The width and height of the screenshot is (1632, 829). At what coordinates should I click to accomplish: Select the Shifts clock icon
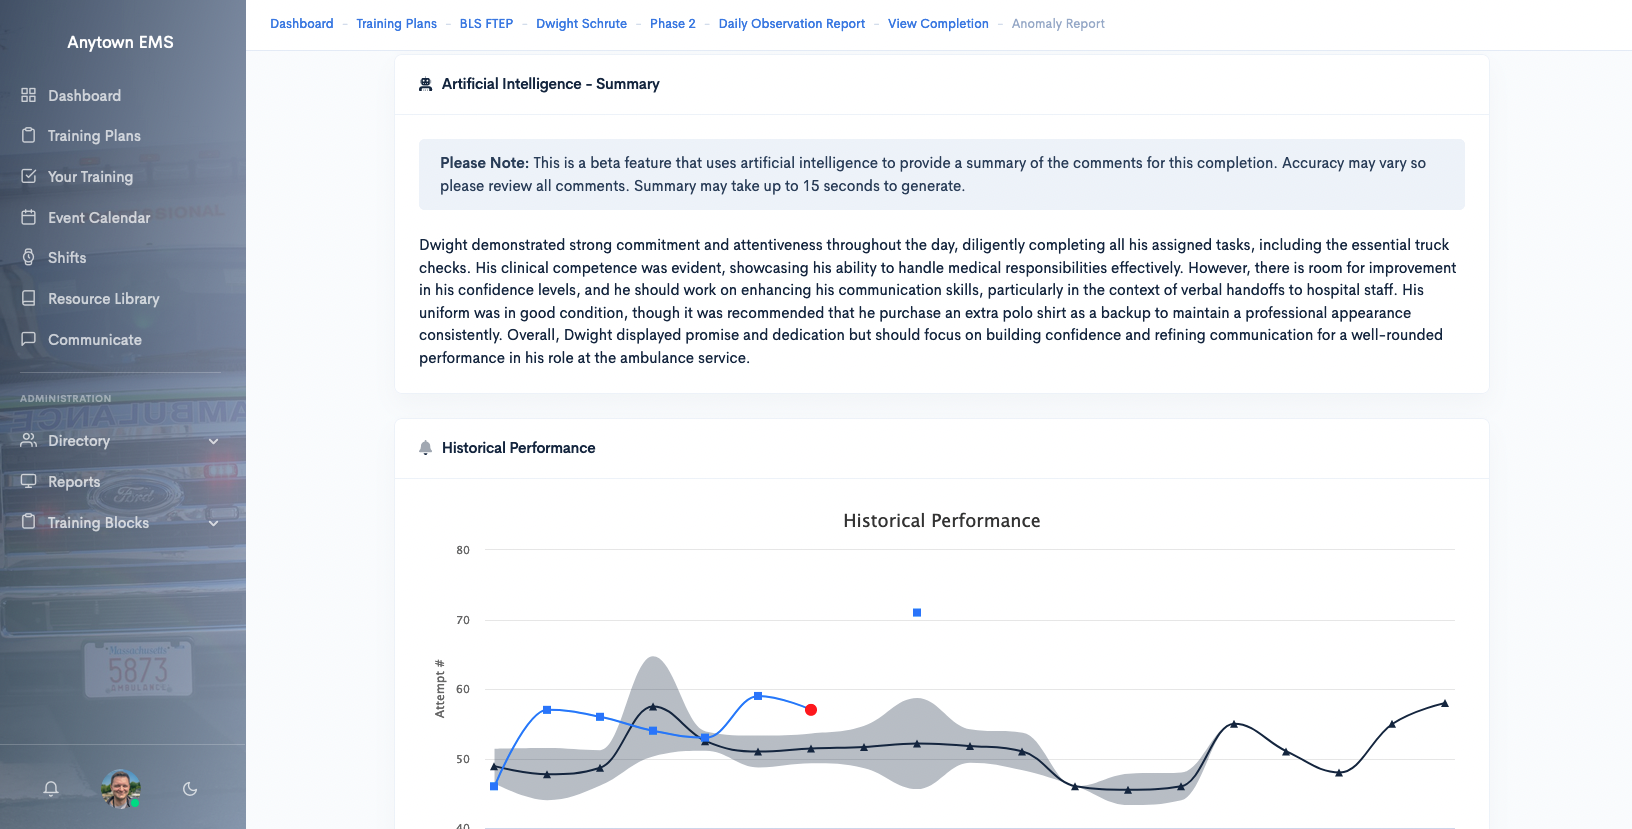tap(29, 257)
